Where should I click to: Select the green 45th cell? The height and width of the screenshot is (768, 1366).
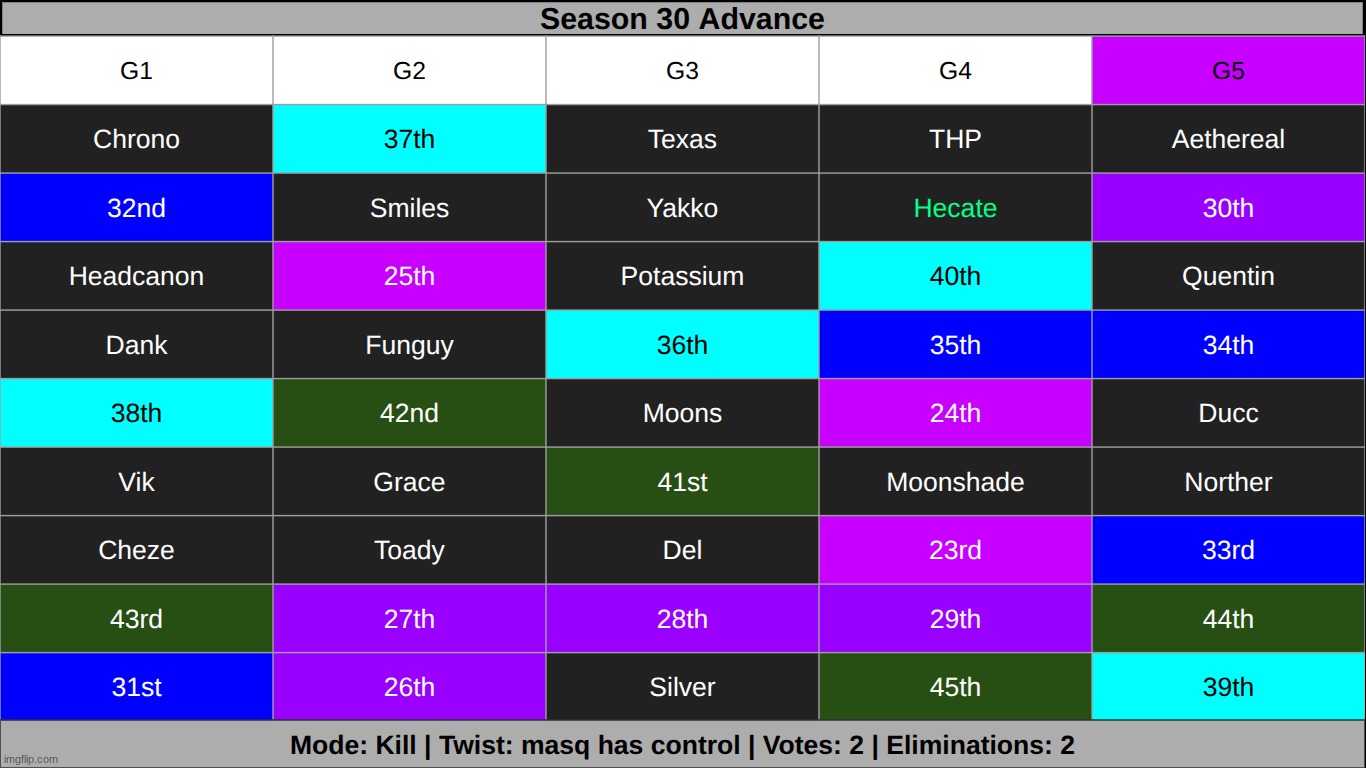click(x=955, y=687)
